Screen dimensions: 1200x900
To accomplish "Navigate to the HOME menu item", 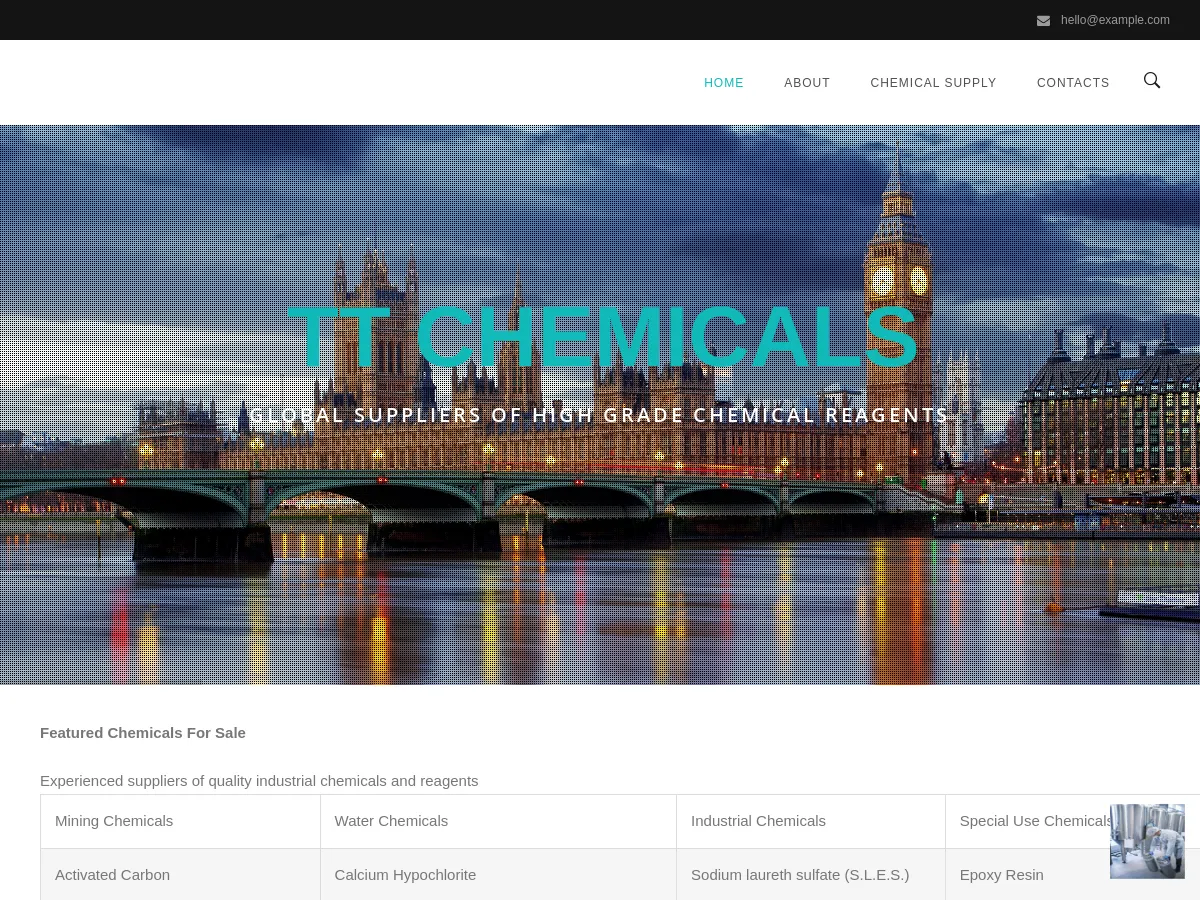I will pos(723,83).
